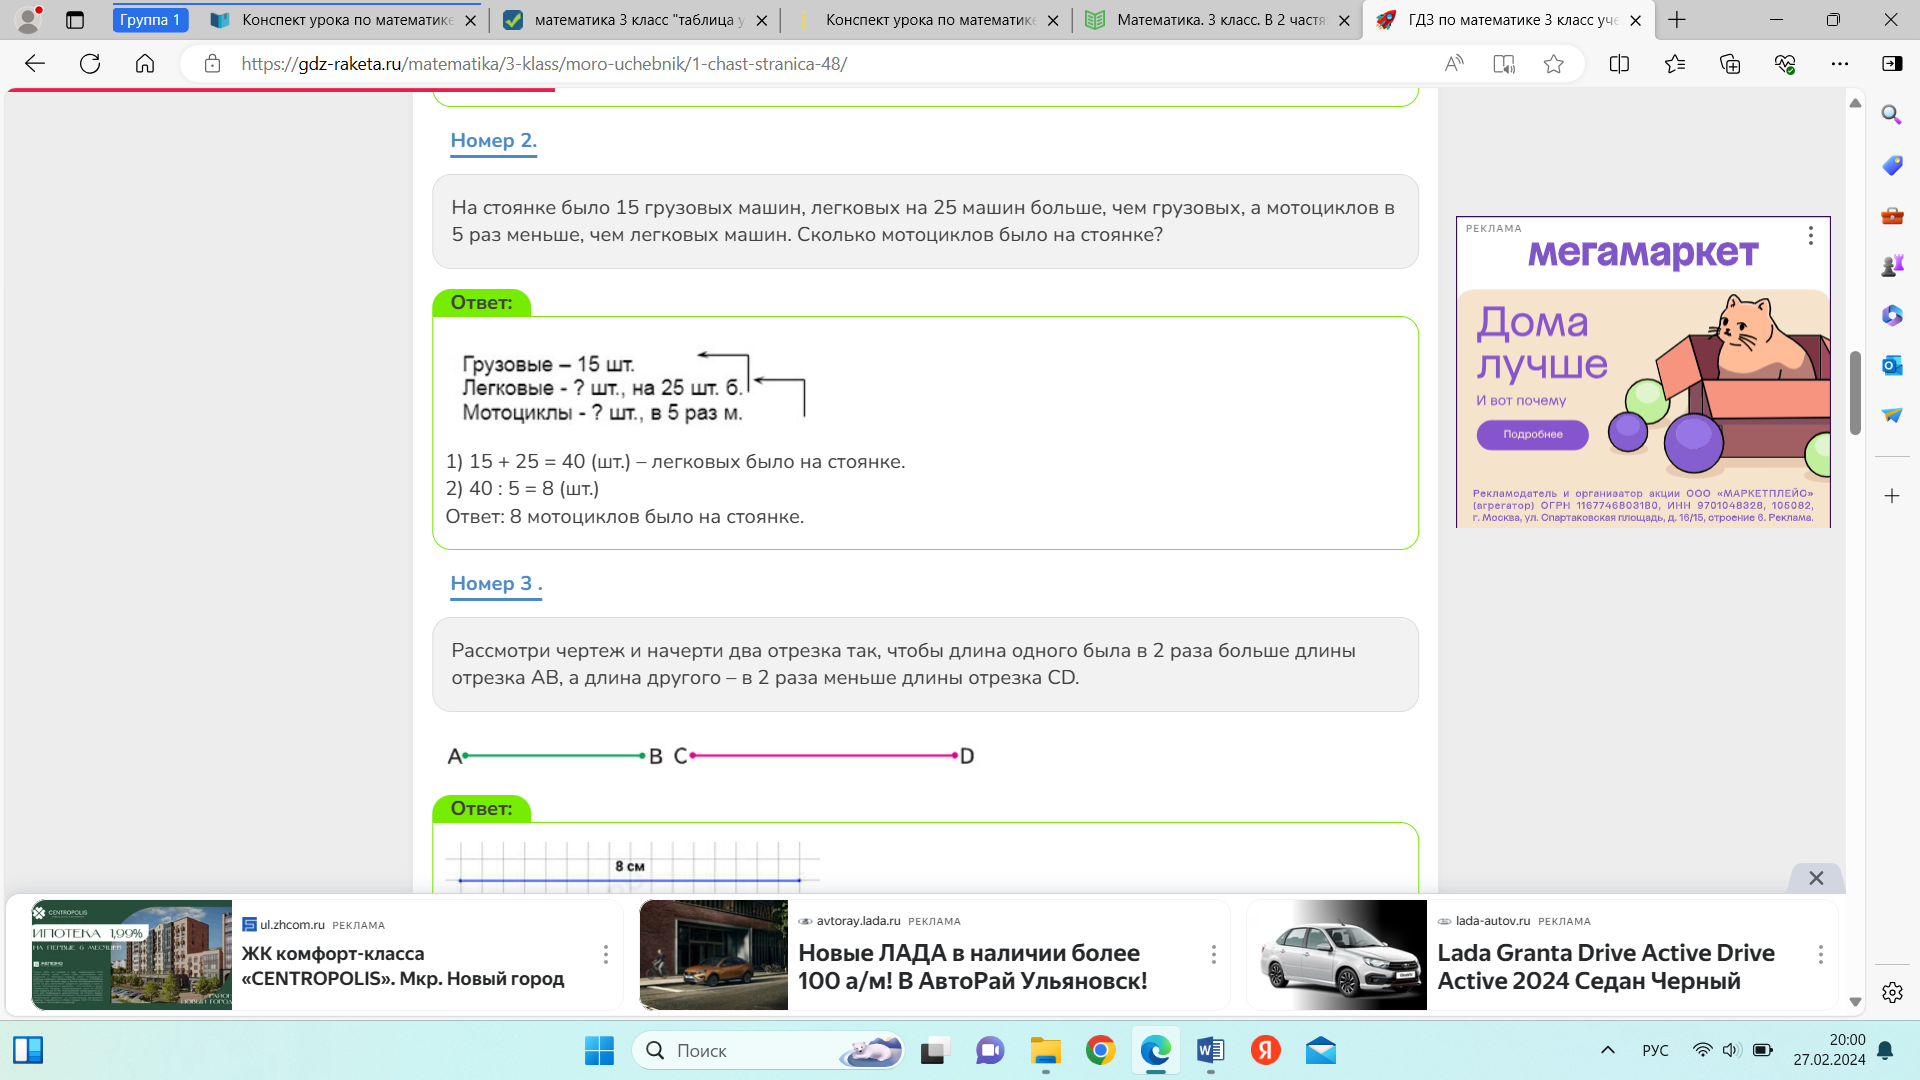Open the Группа 1 tab group label
Viewport: 1920px width, 1080px height.
150,20
